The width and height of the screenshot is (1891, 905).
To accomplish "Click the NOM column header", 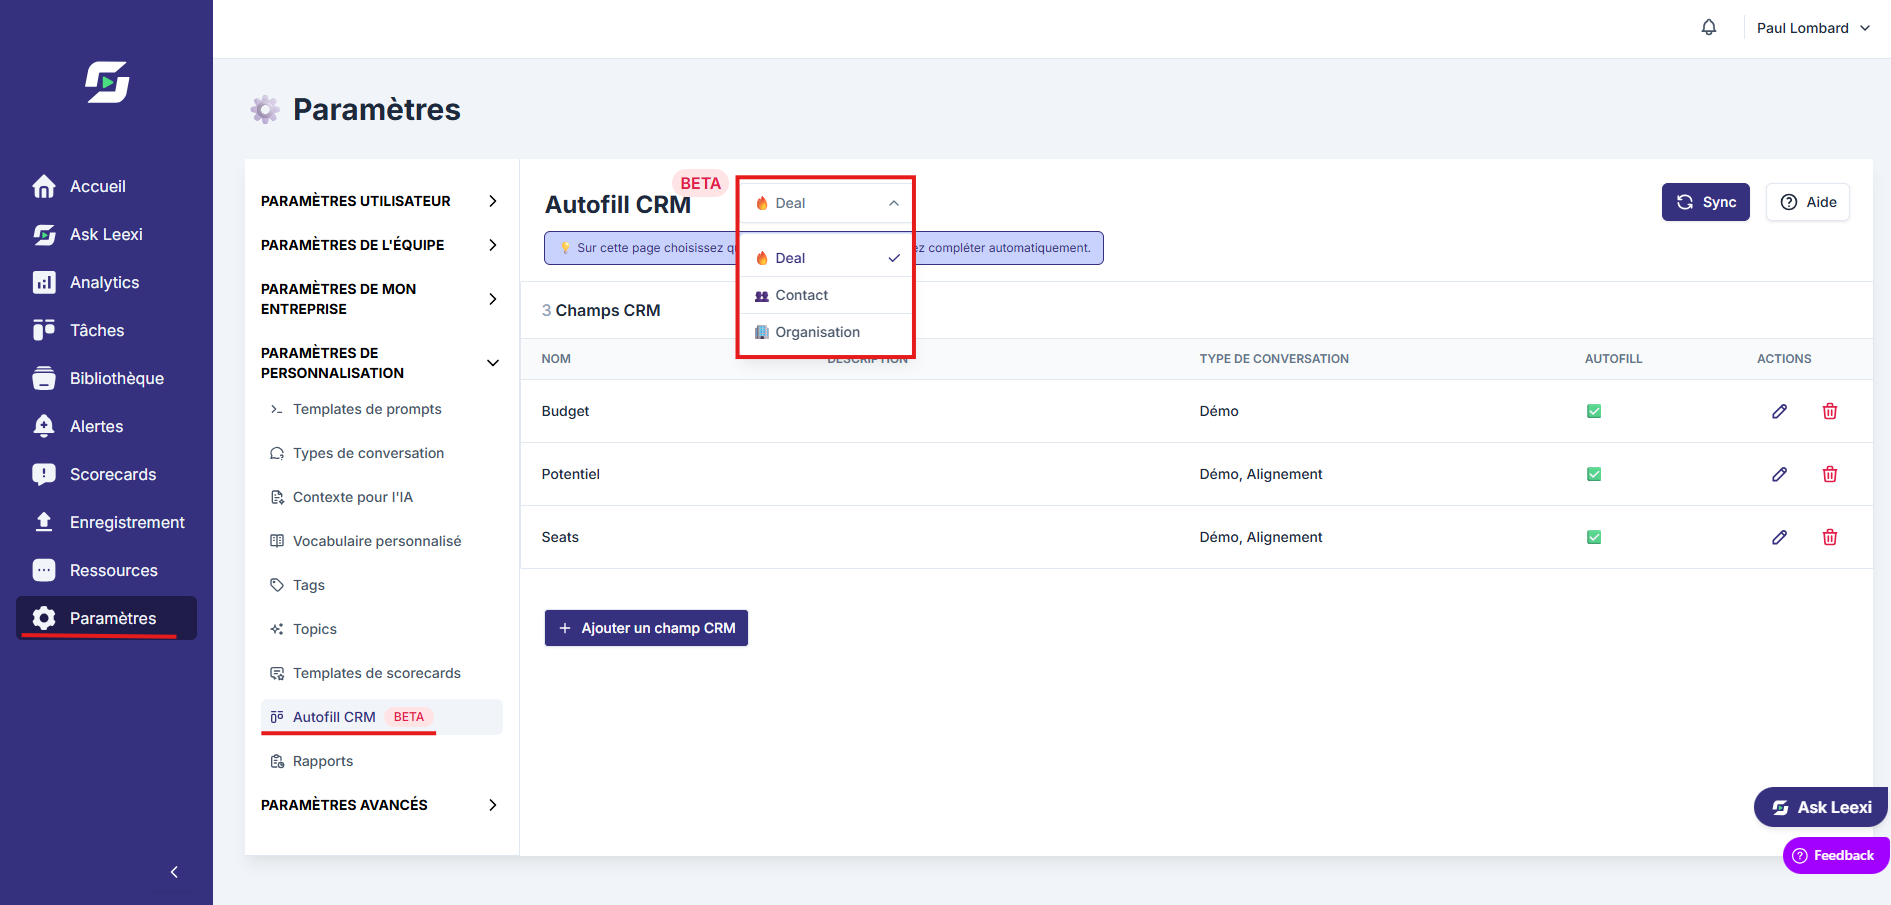I will click(x=556, y=359).
